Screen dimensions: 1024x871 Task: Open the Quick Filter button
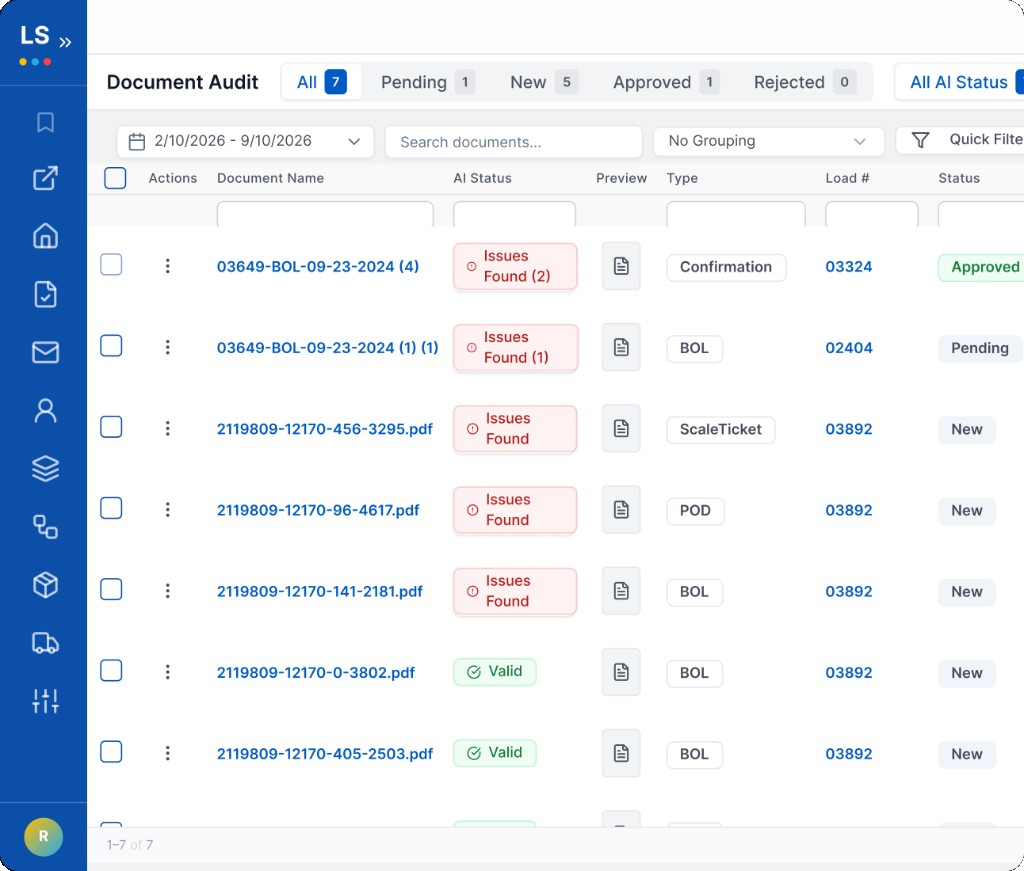(x=960, y=140)
